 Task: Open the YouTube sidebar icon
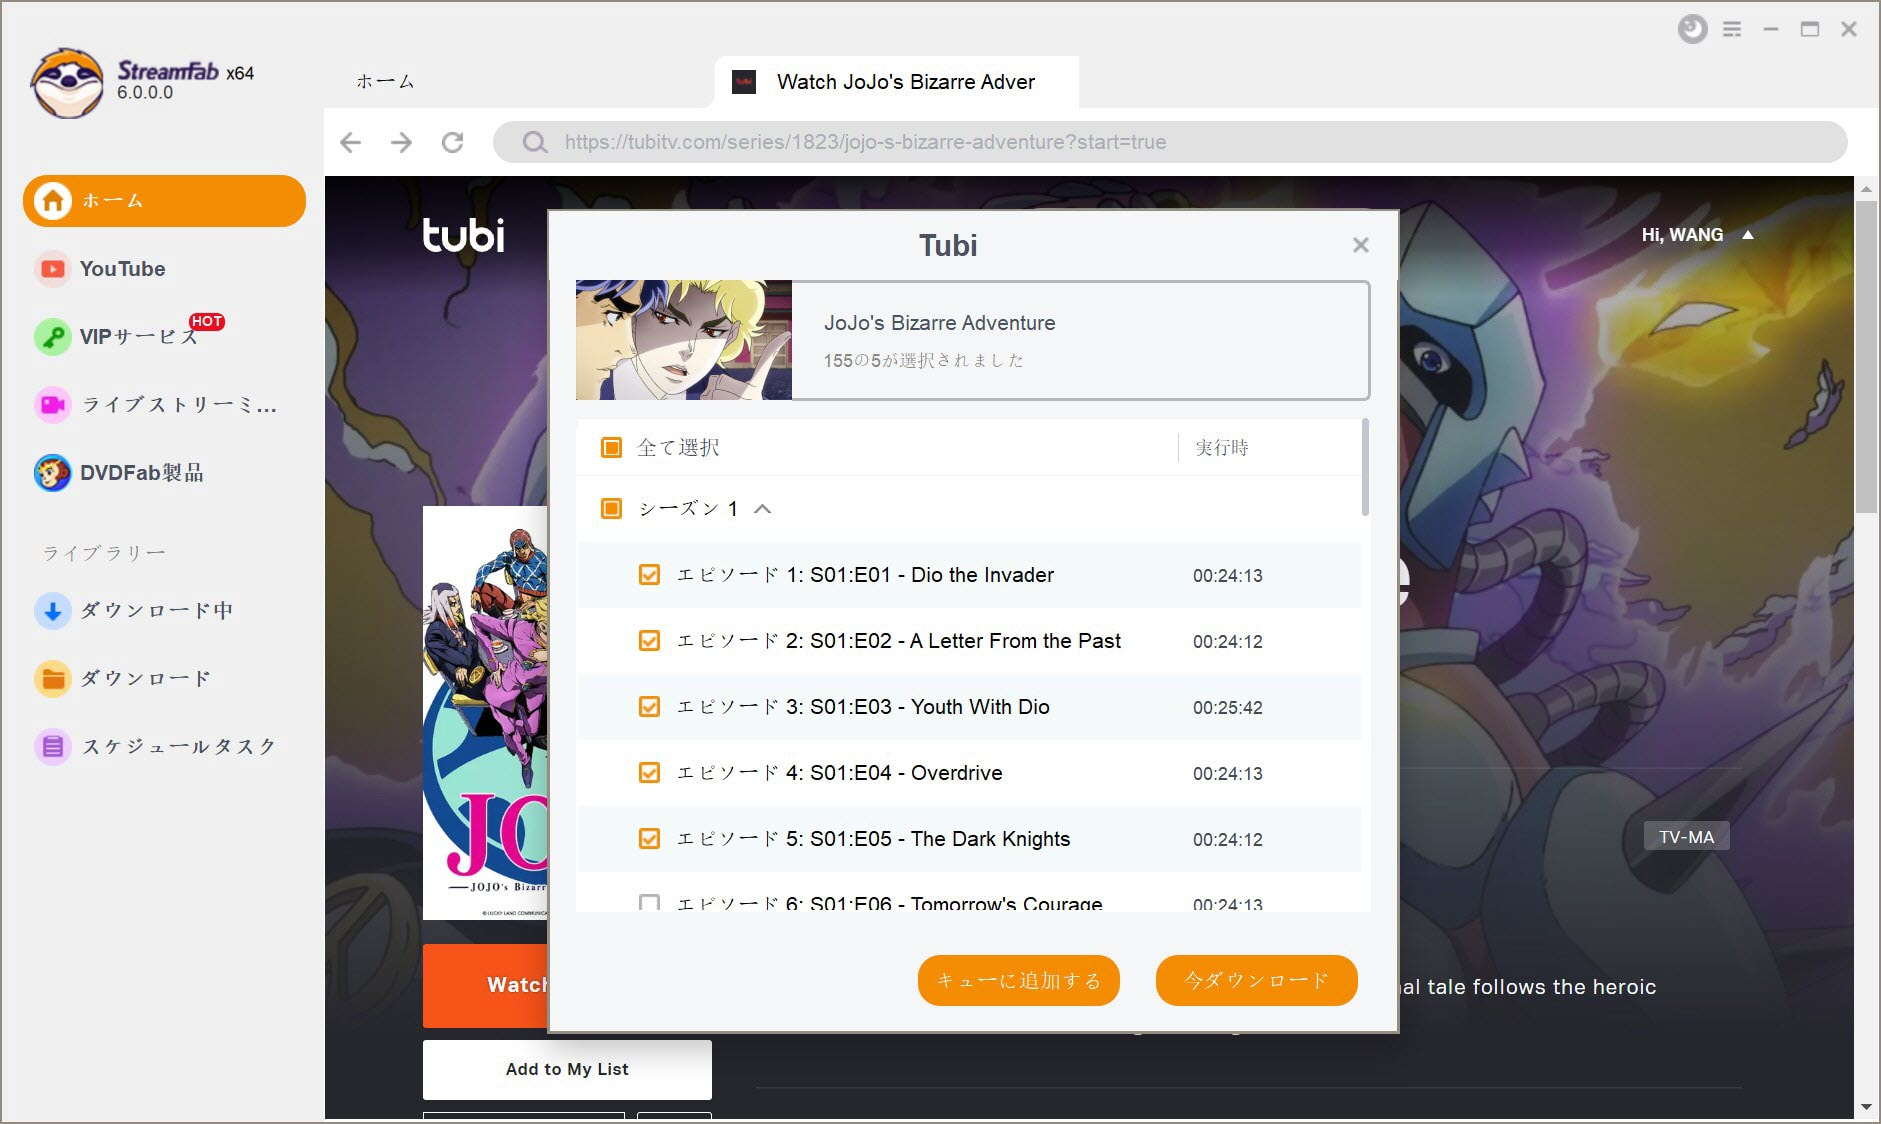pyautogui.click(x=52, y=269)
